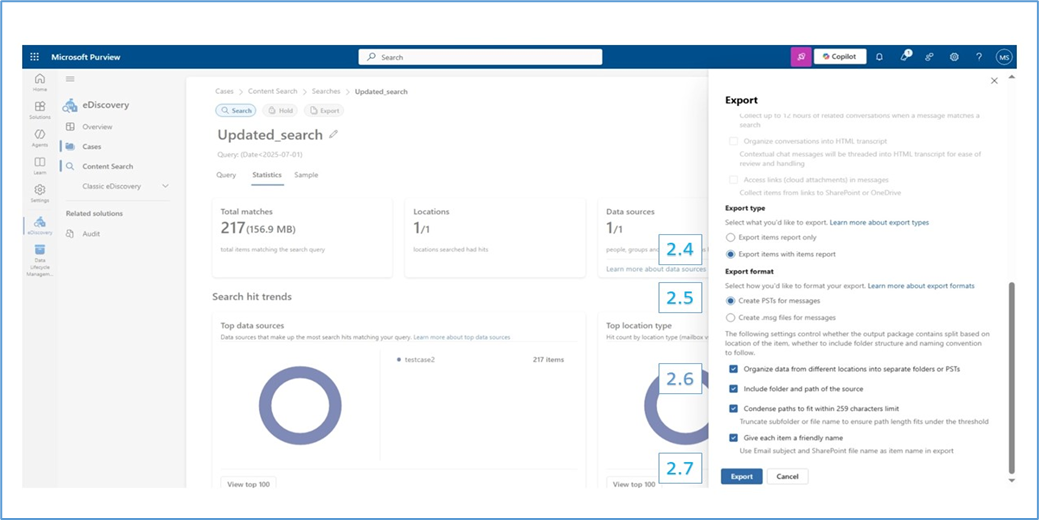The width and height of the screenshot is (1039, 520).
Task: Open the Agents icon in left rail
Action: [40, 138]
